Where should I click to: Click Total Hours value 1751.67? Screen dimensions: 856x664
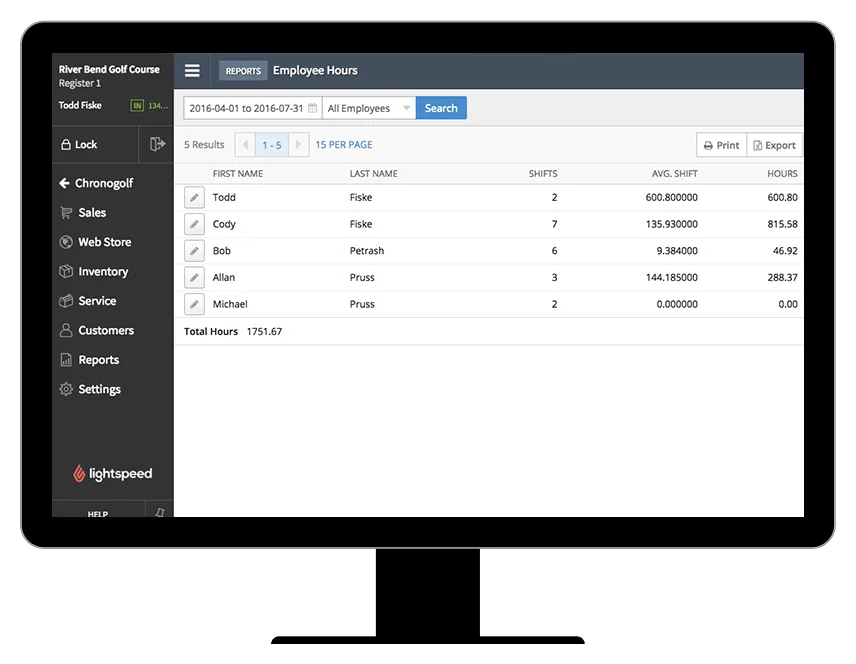pyautogui.click(x=264, y=331)
